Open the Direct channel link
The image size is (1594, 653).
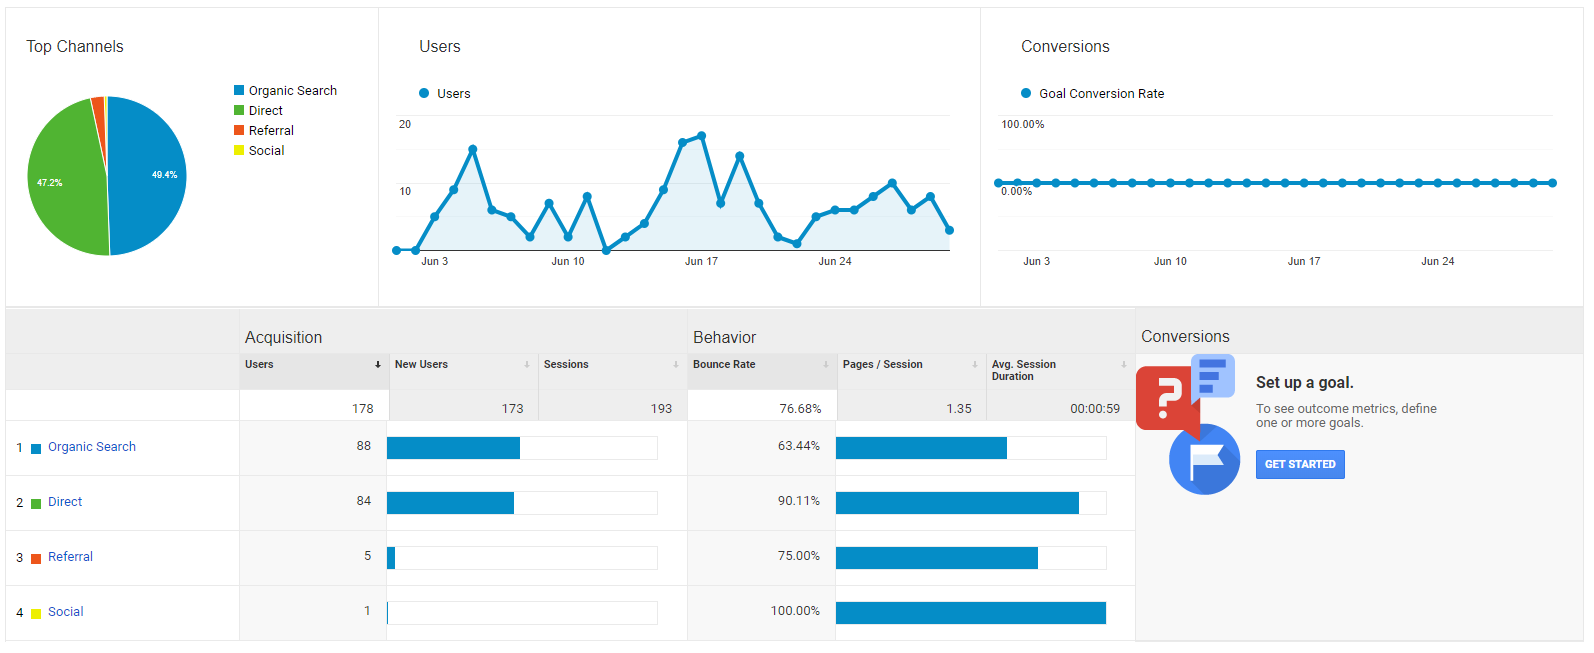(65, 502)
